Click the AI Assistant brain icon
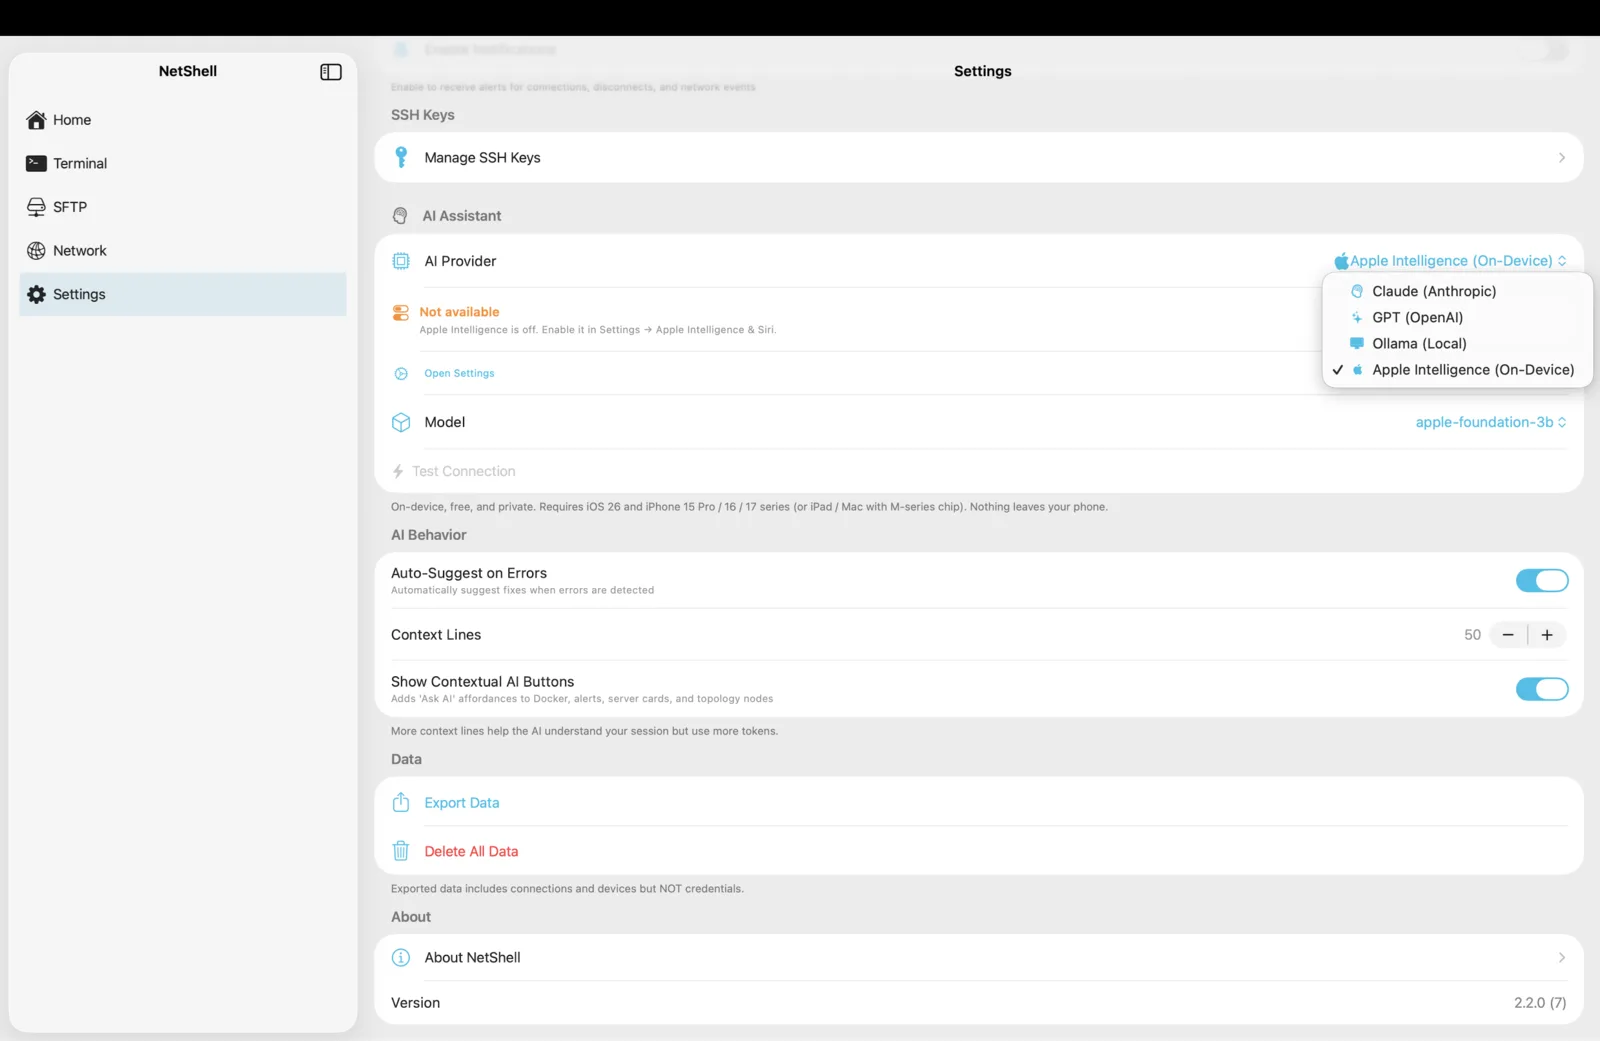Viewport: 1600px width, 1041px height. [400, 216]
